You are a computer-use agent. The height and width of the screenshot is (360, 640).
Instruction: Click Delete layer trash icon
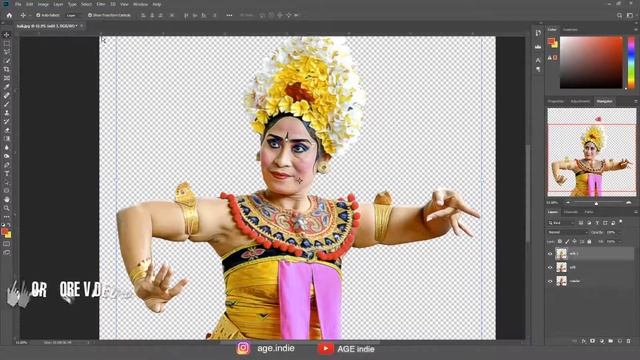click(x=629, y=341)
